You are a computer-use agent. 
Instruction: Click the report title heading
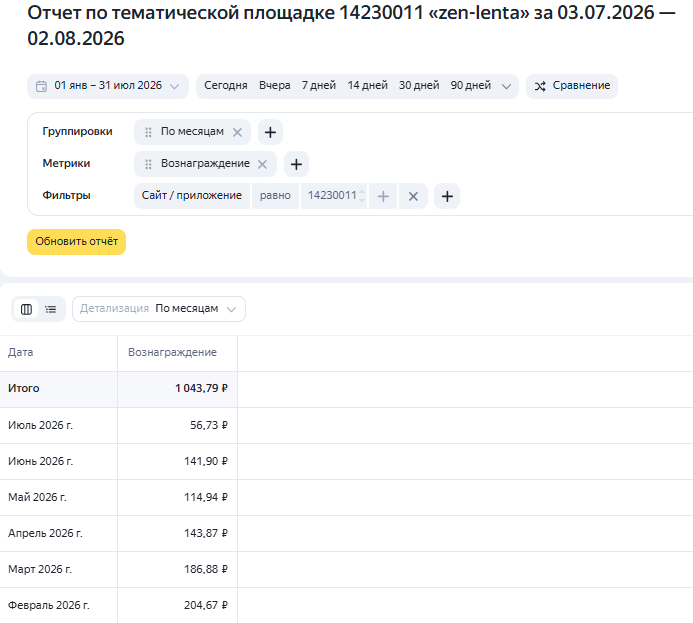tap(351, 26)
